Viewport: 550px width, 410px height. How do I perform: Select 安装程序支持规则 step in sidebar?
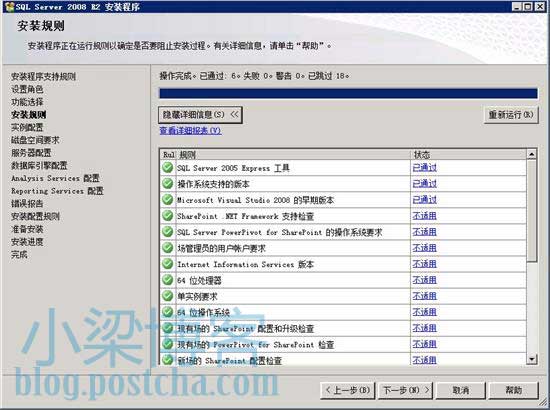click(43, 76)
